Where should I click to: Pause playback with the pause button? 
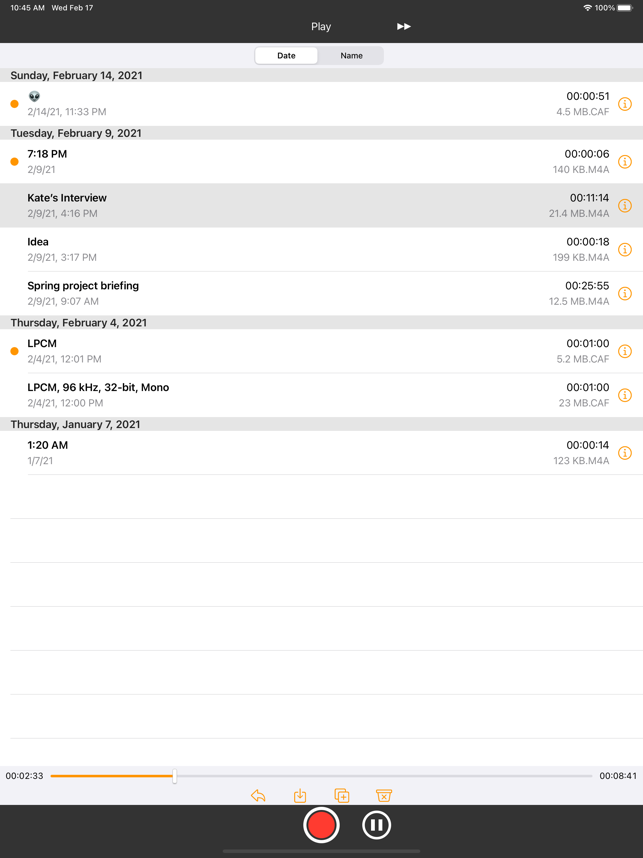tap(376, 825)
